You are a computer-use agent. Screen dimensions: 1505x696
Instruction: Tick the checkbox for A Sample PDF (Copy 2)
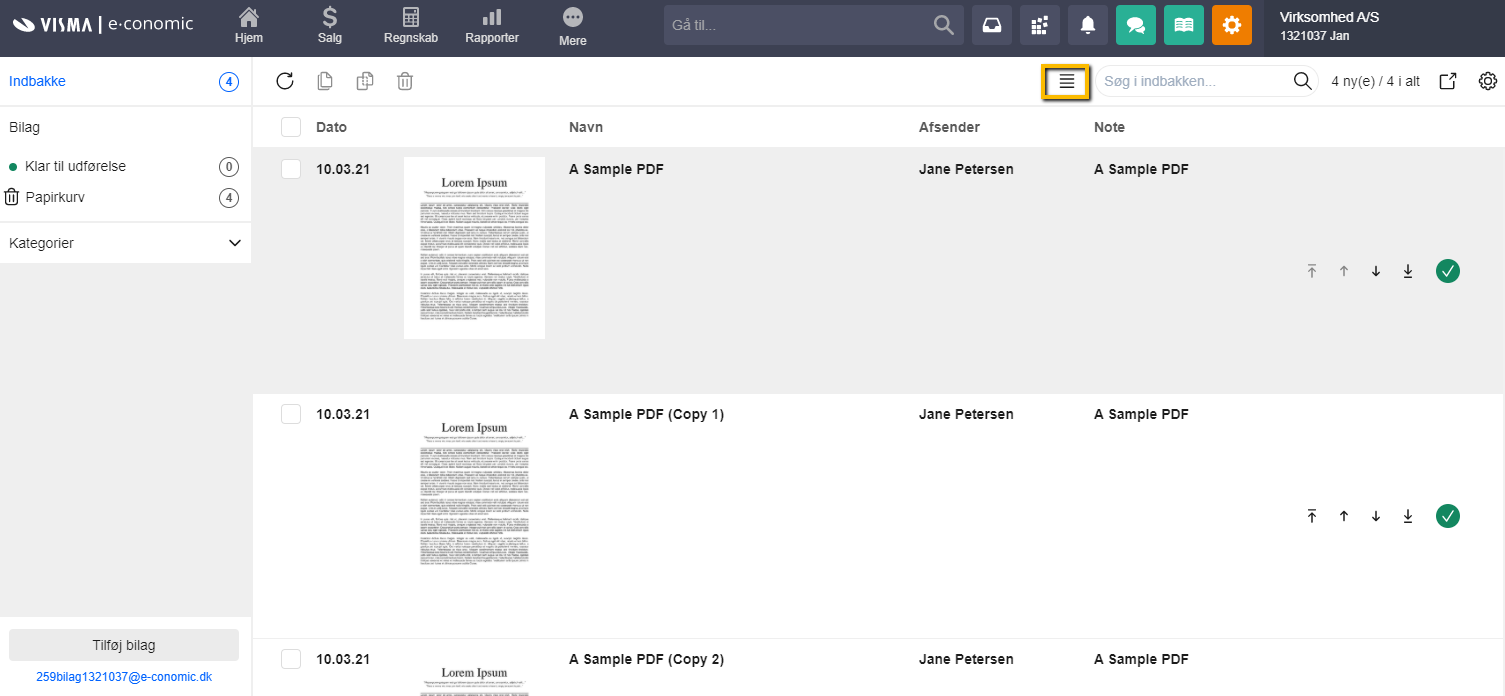(x=291, y=659)
